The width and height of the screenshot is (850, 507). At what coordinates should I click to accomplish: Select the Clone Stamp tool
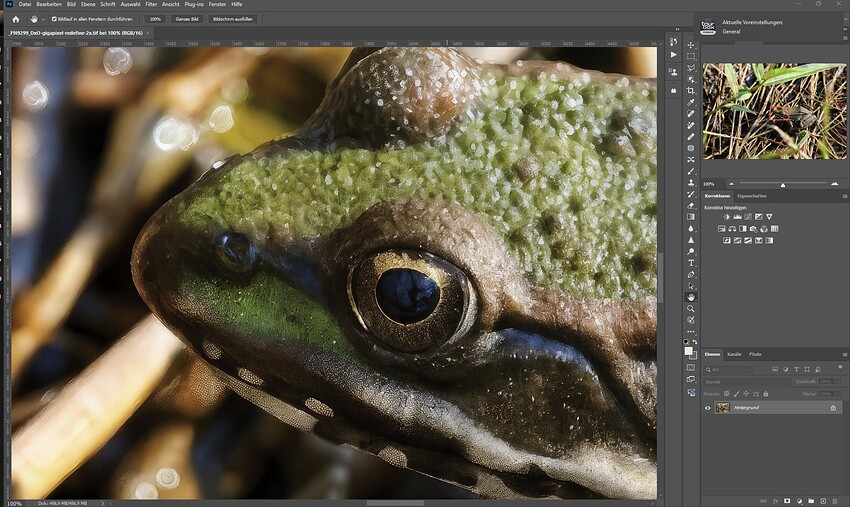691,182
